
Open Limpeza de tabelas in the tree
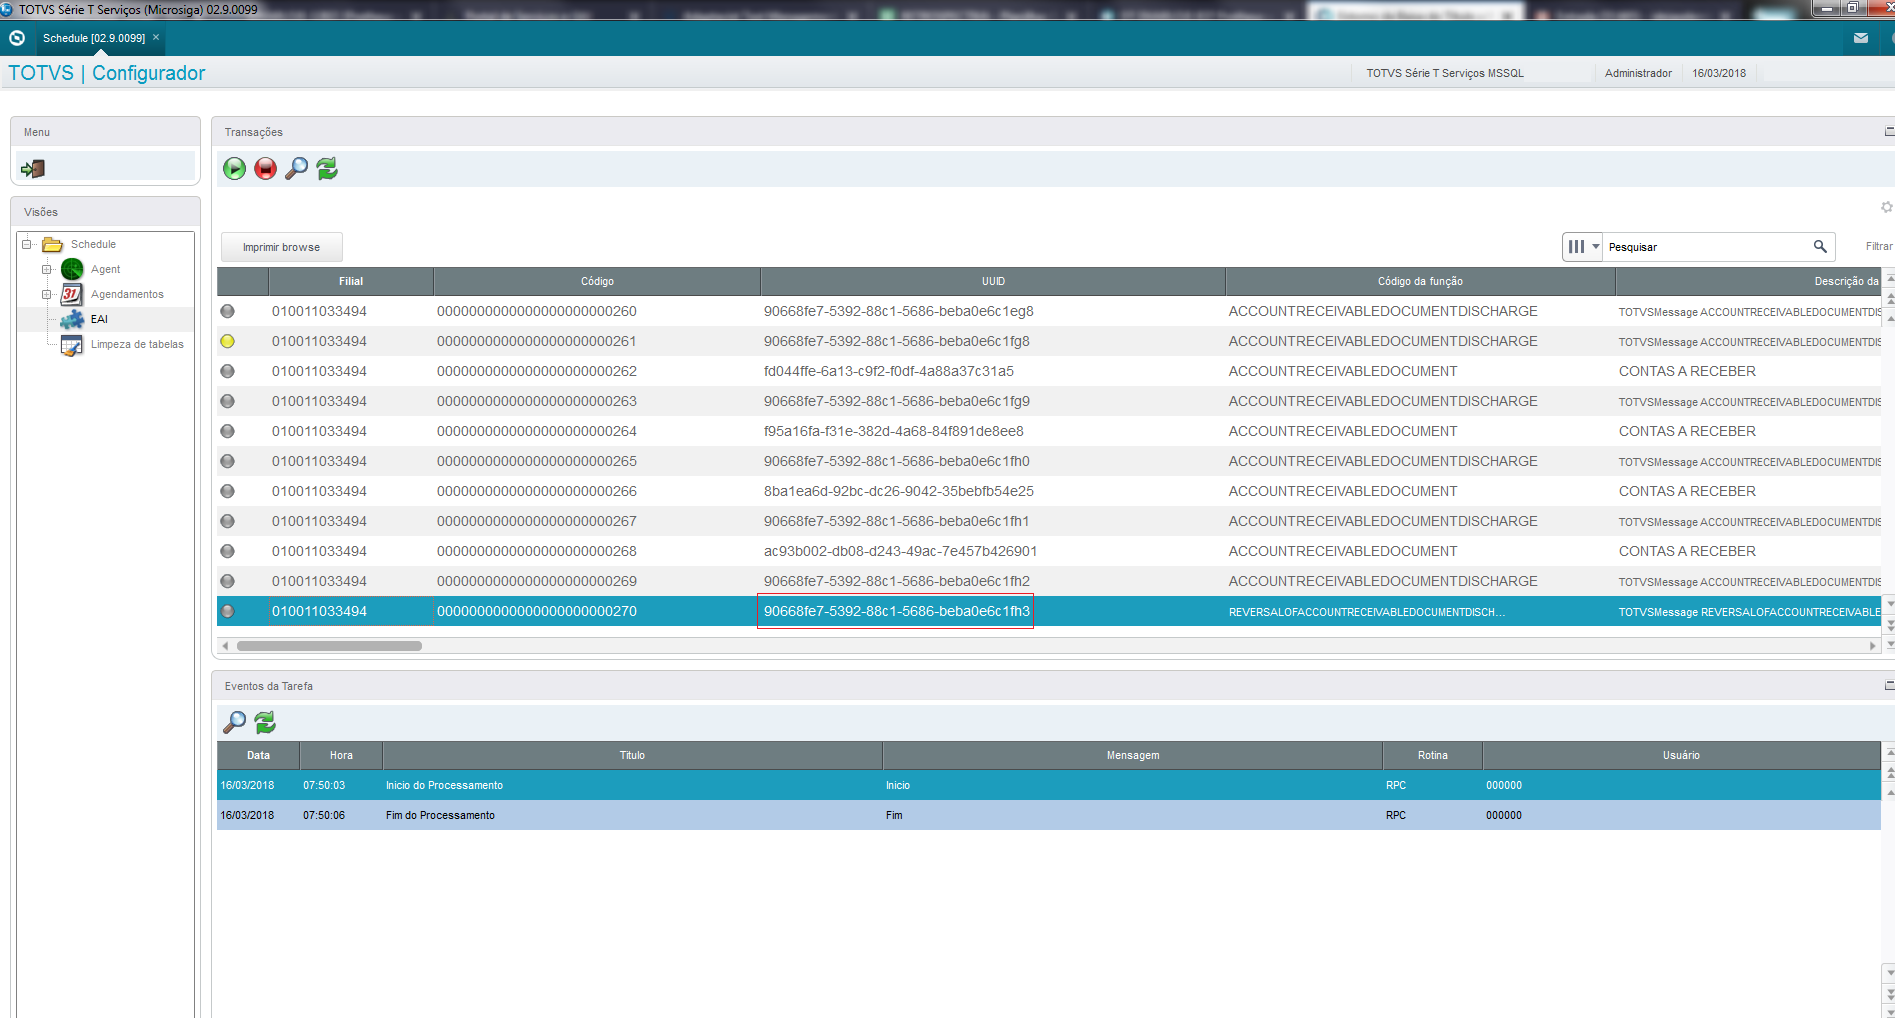click(137, 344)
